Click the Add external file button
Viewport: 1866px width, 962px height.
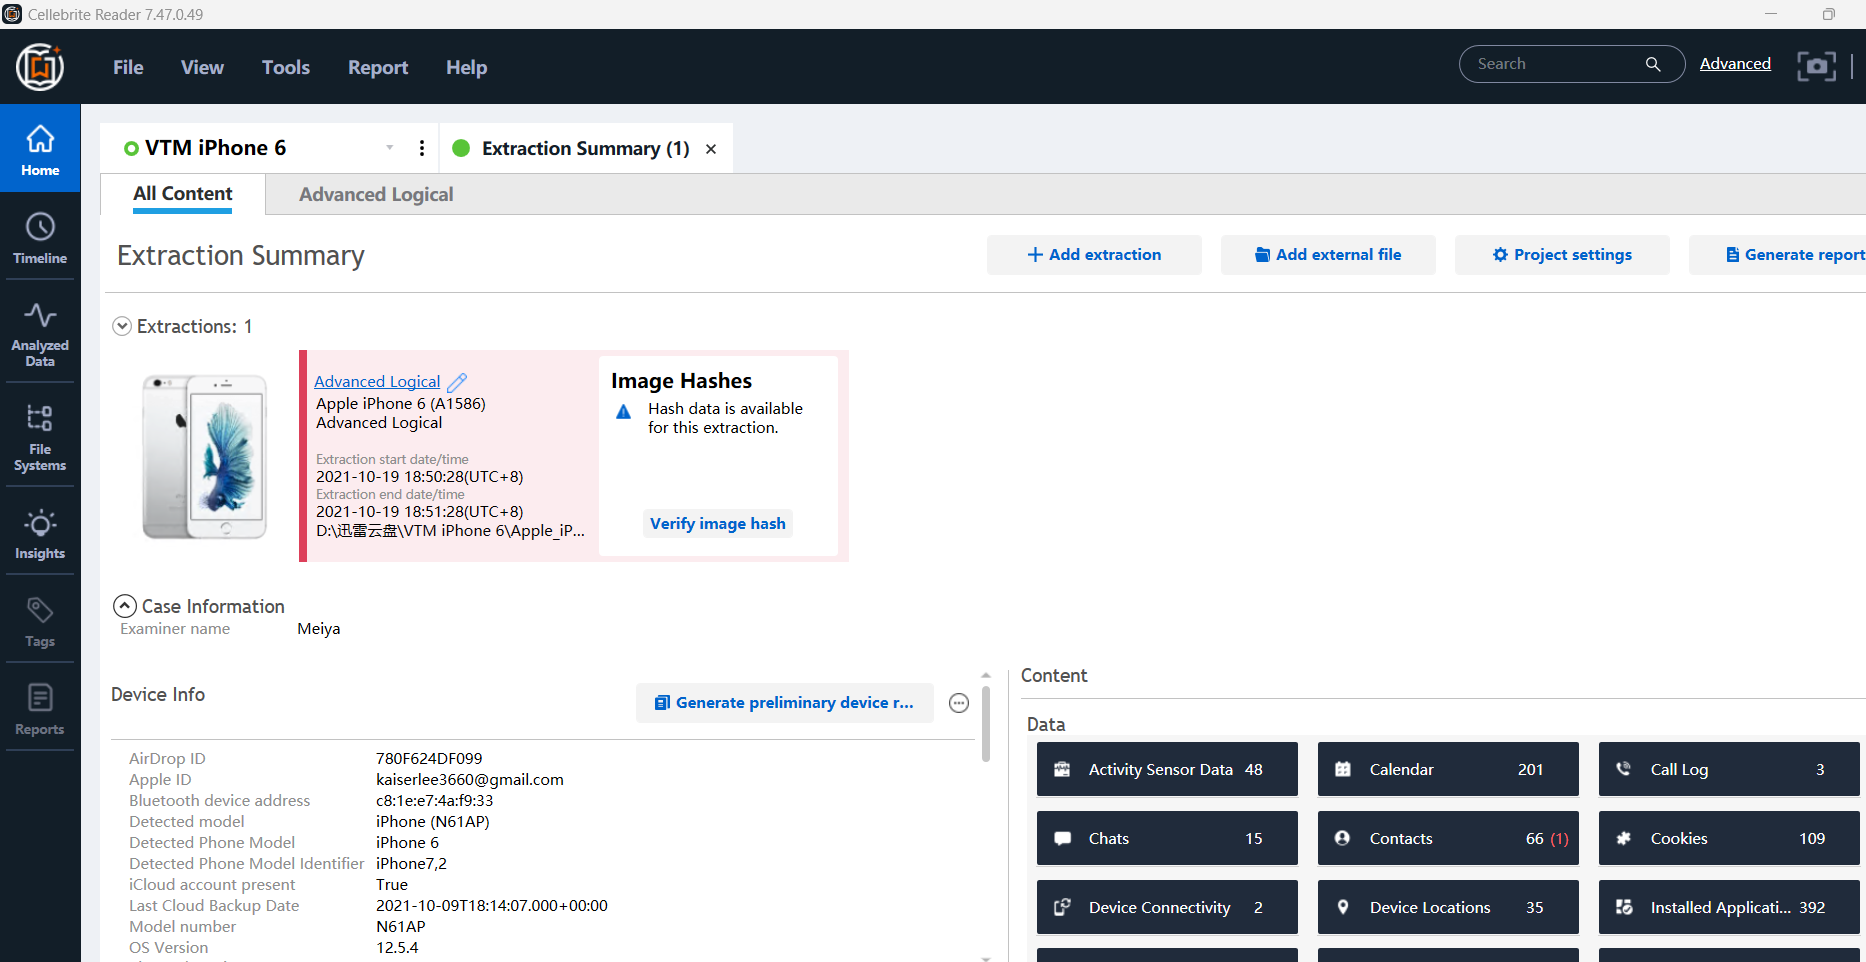[x=1328, y=255]
